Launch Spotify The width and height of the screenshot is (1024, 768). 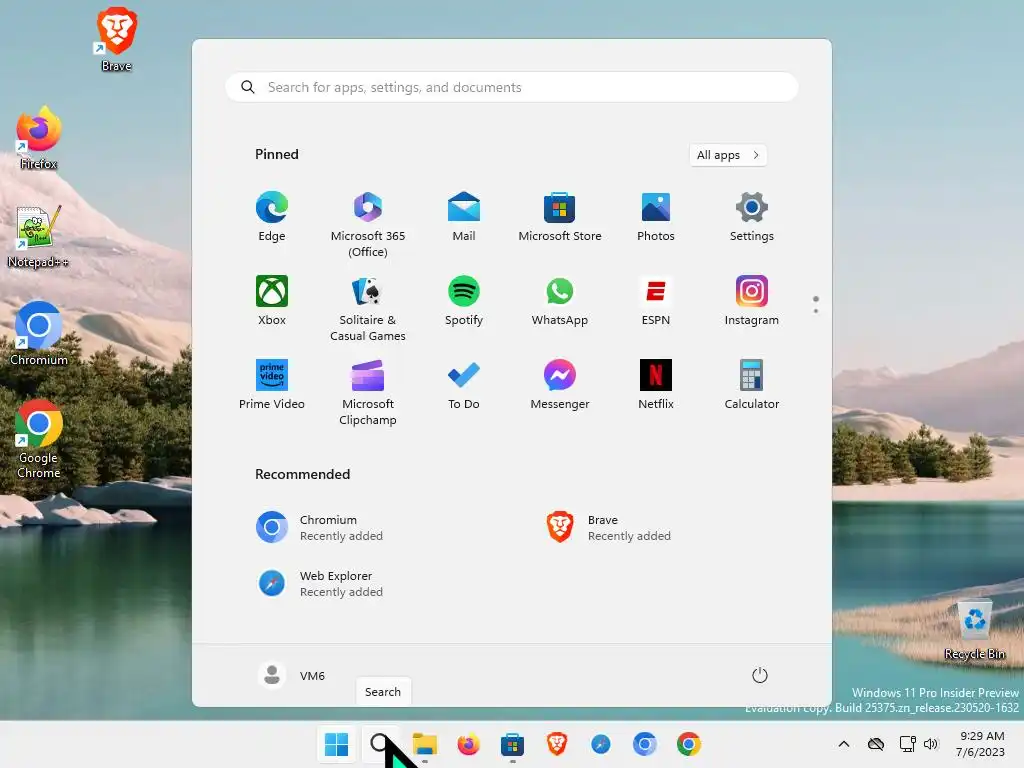(x=464, y=301)
